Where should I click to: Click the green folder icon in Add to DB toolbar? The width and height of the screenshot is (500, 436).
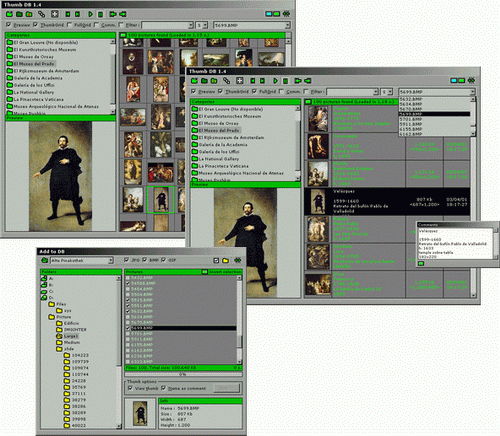[44, 260]
